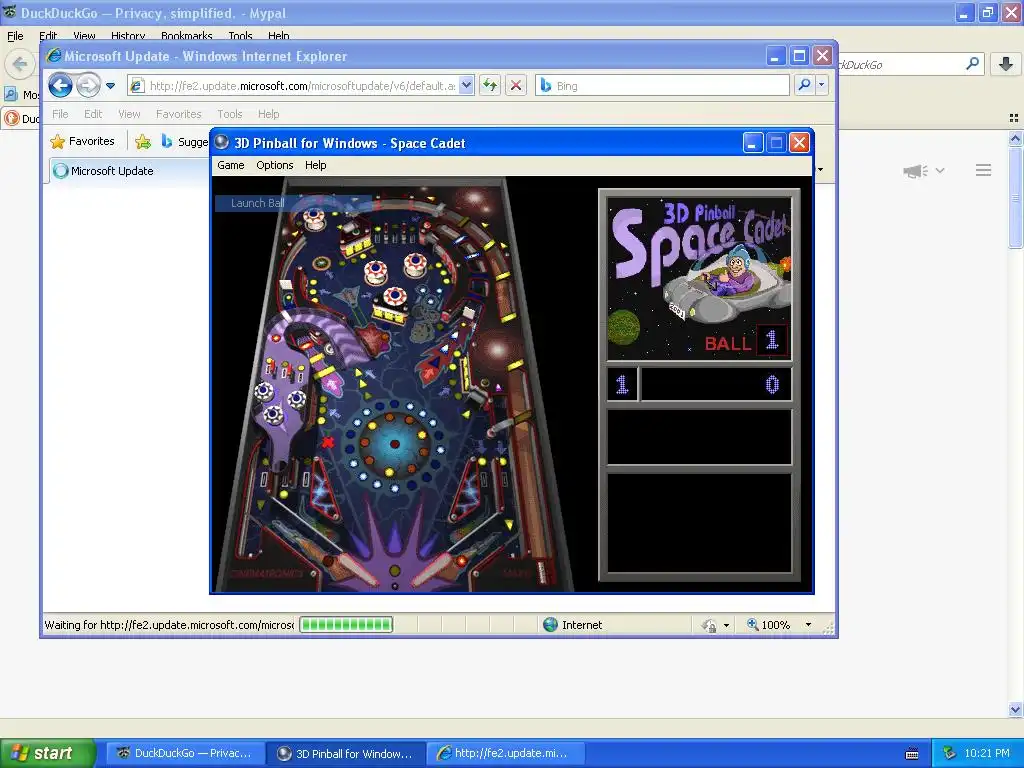Click the ball plunger on table
Viewport: 1024px width, 768px height.
tap(542, 571)
